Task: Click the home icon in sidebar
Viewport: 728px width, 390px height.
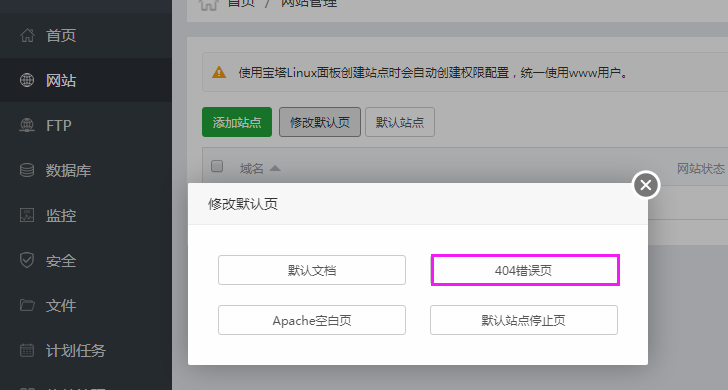Action: pyautogui.click(x=27, y=35)
